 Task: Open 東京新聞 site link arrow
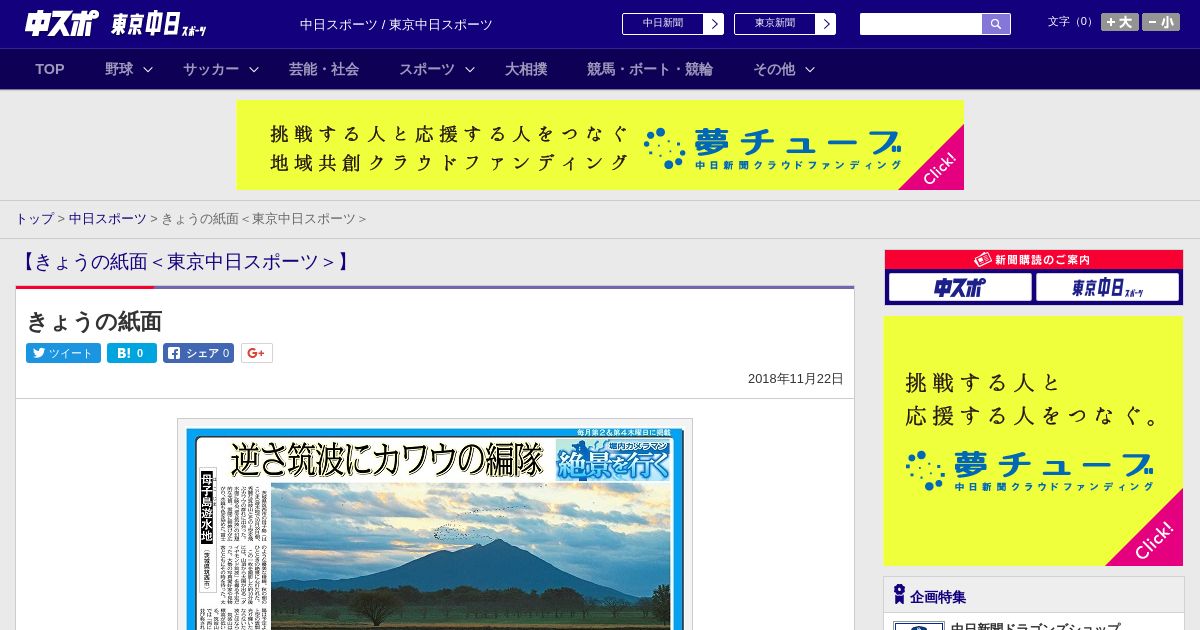click(x=825, y=24)
